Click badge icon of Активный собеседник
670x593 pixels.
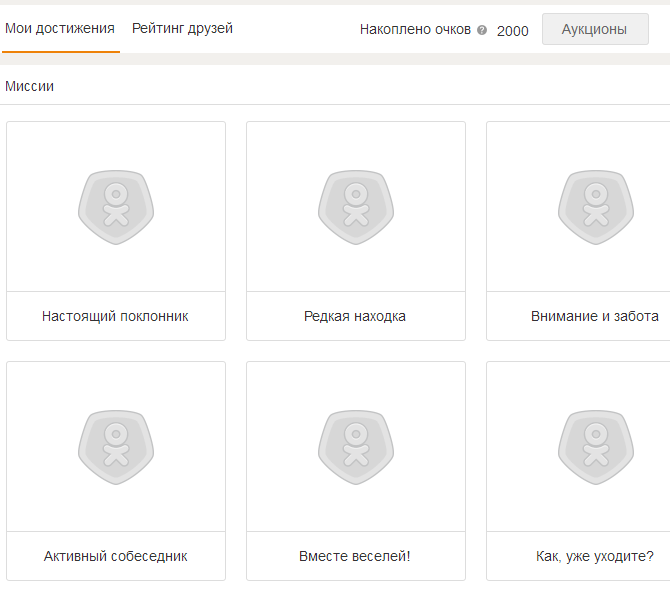(x=116, y=447)
